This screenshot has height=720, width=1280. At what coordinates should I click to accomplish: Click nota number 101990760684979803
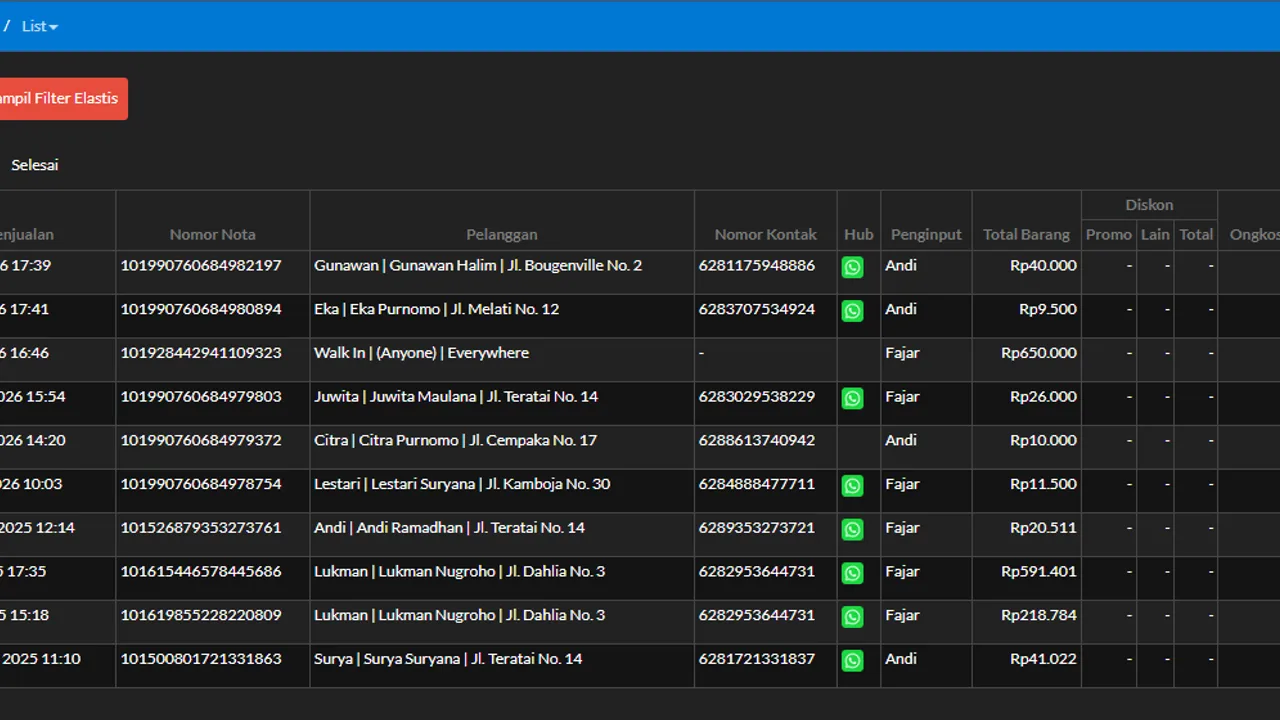201,396
